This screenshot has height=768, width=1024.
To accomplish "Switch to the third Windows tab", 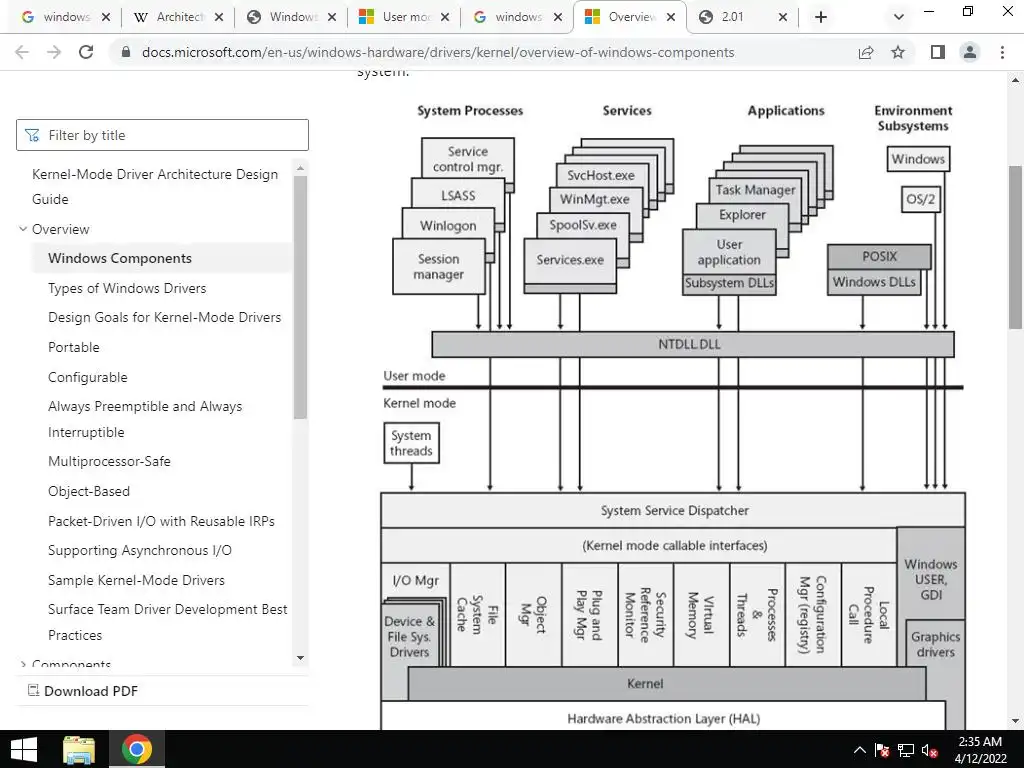I will [x=283, y=17].
